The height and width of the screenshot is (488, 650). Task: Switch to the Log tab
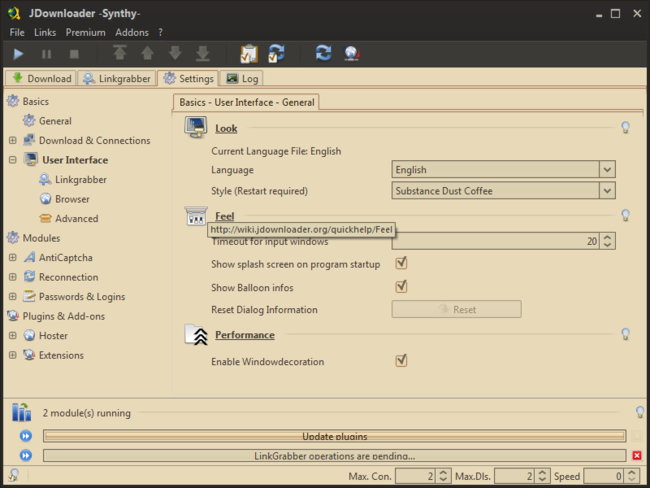coord(242,78)
